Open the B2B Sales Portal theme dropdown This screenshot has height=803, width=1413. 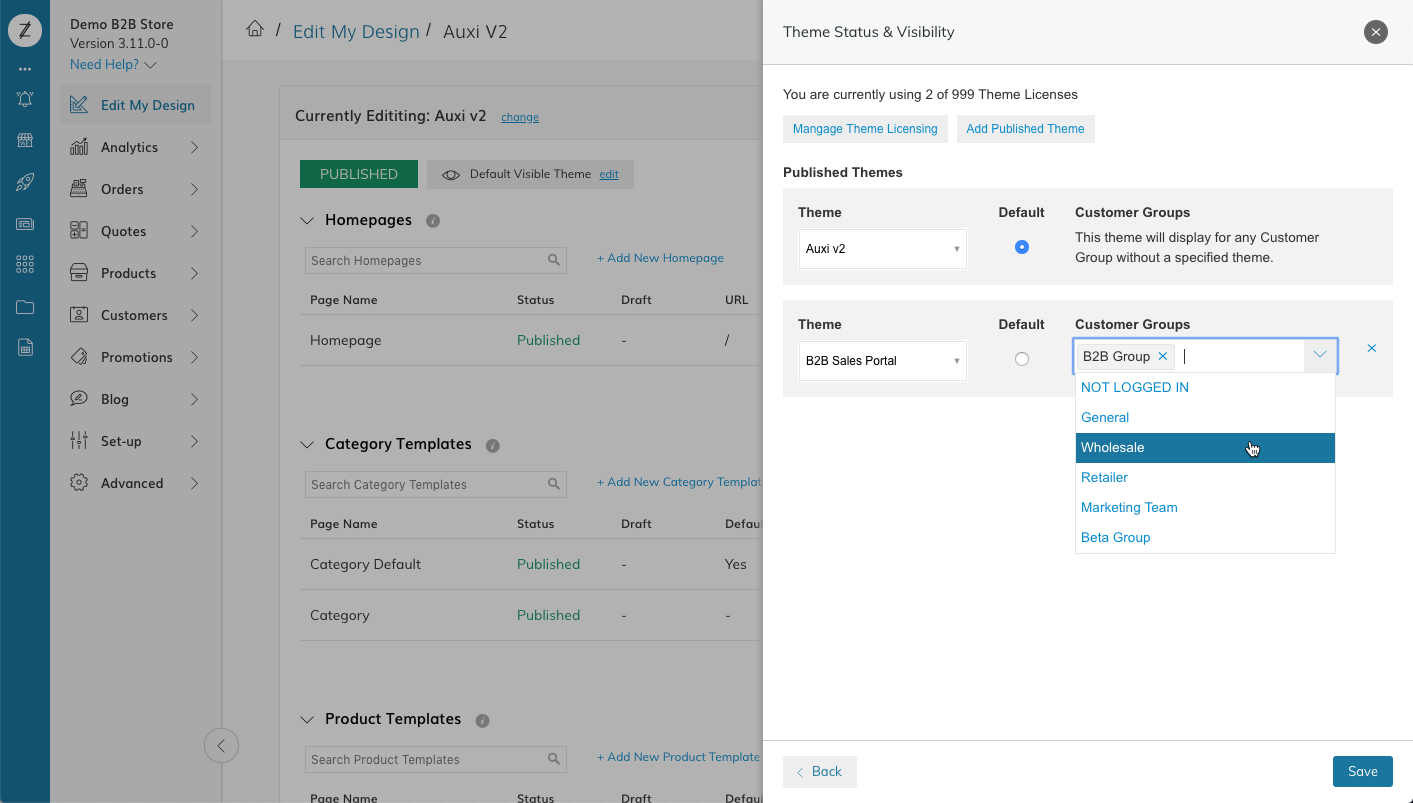(883, 361)
